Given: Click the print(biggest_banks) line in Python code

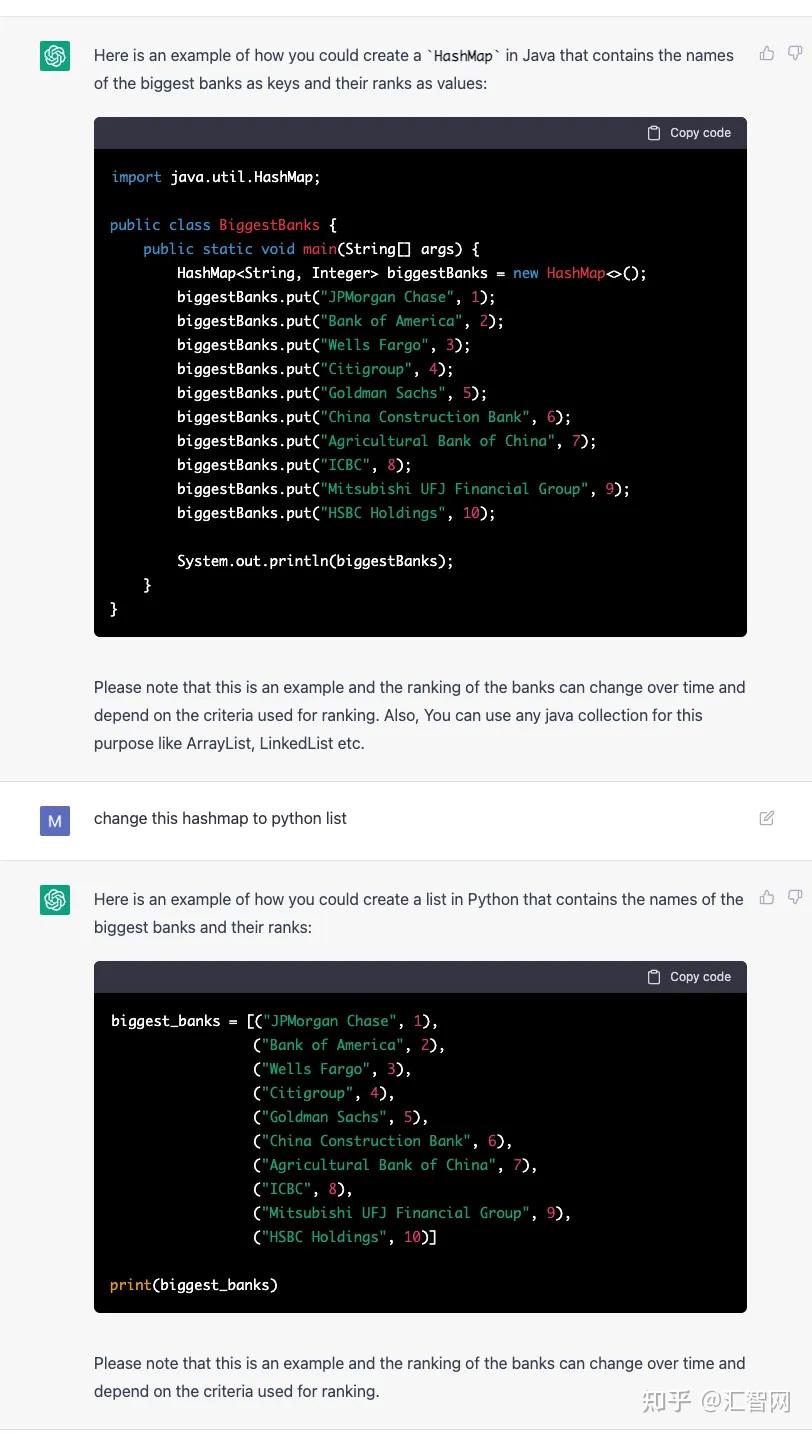Looking at the screenshot, I should (194, 1285).
